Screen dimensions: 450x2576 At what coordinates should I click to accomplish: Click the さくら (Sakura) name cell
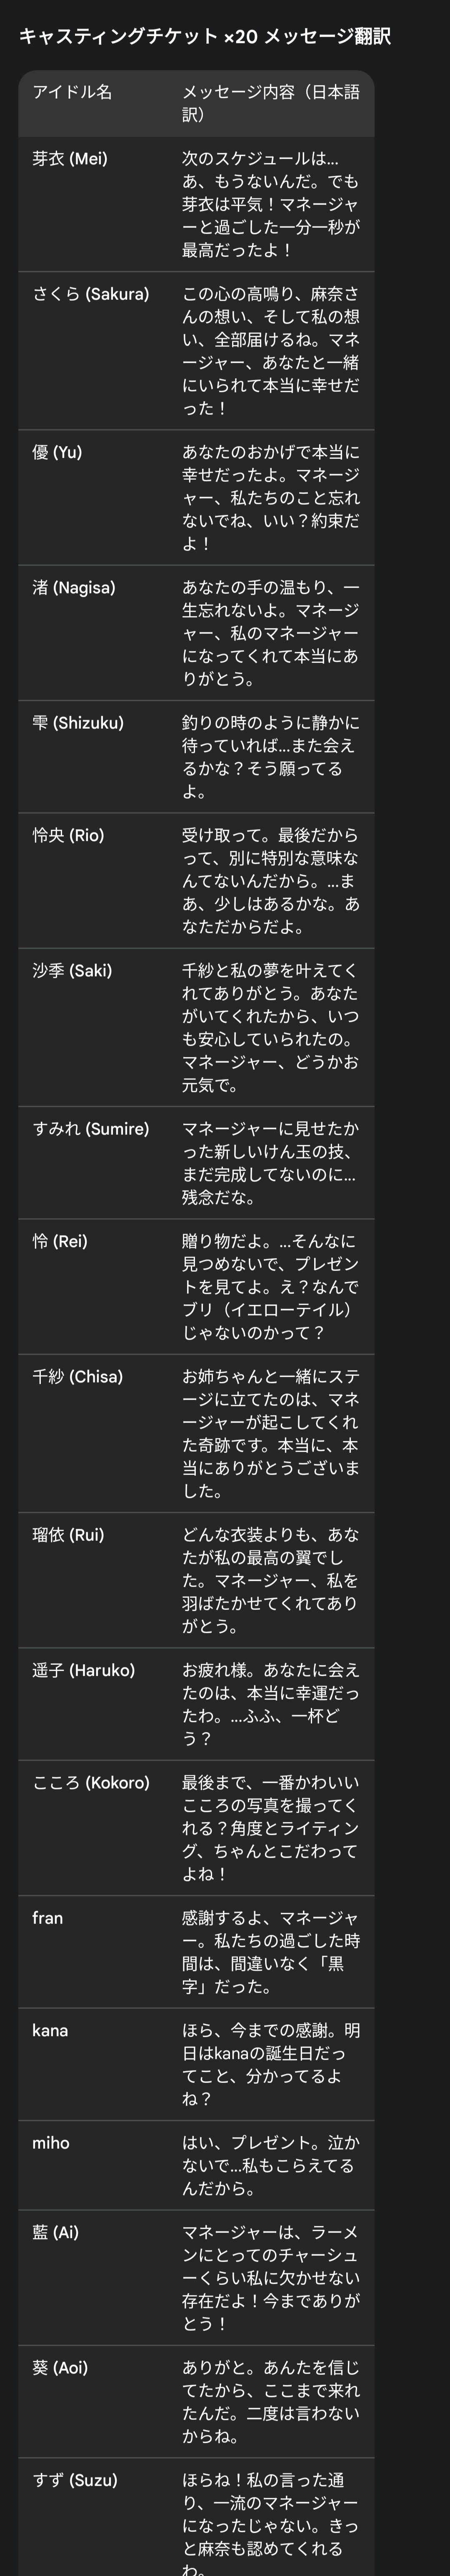click(90, 294)
